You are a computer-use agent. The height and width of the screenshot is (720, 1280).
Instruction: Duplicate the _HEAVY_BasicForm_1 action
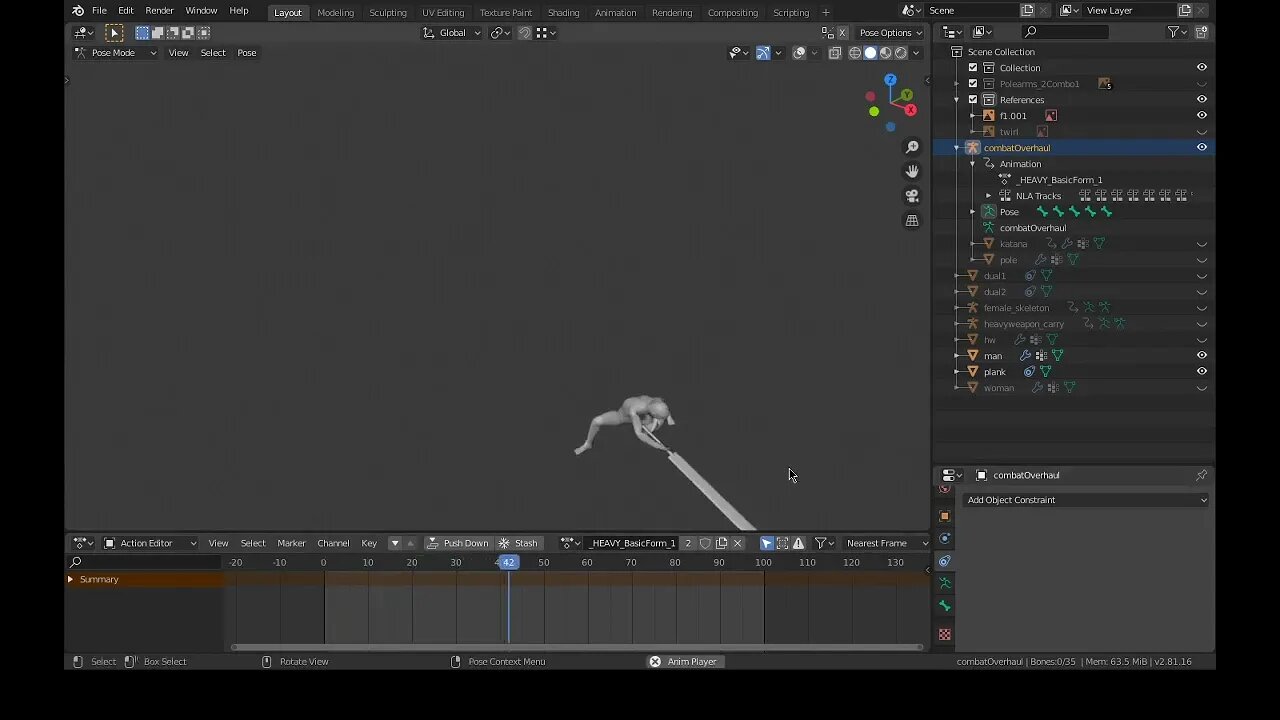[x=721, y=543]
